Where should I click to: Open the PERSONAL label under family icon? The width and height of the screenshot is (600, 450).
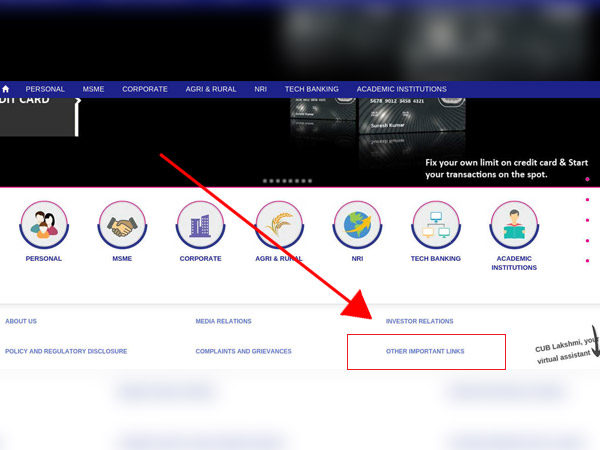(44, 259)
